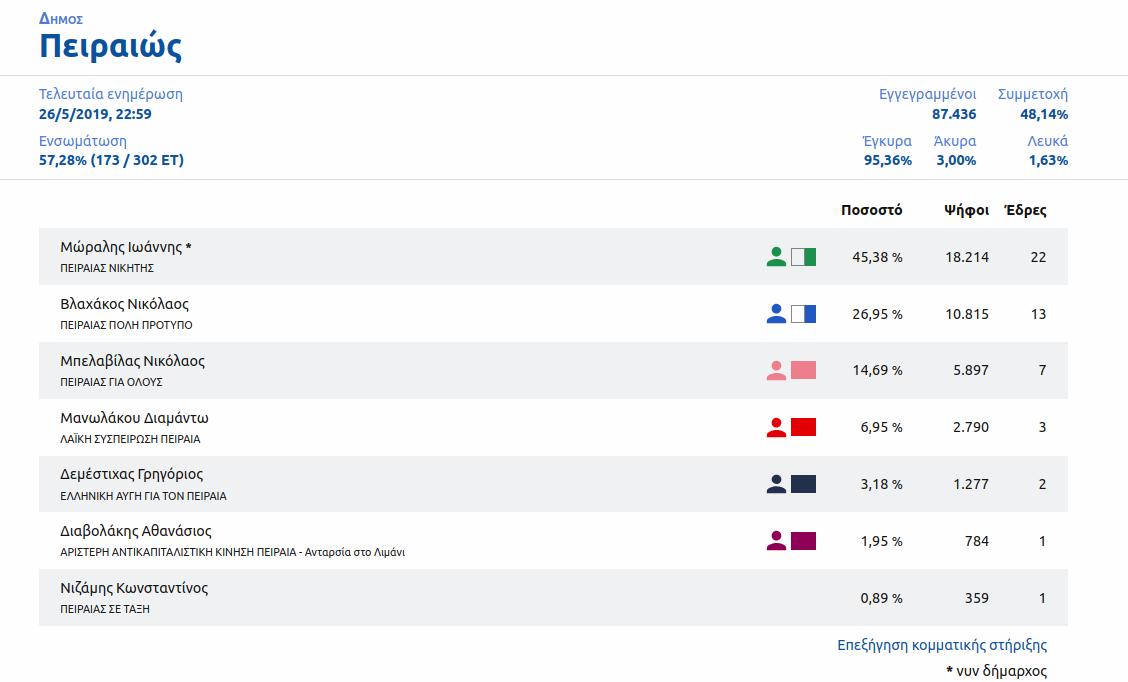Click the Έγκυρα value 95,36%
The image size is (1128, 682).
(x=888, y=160)
